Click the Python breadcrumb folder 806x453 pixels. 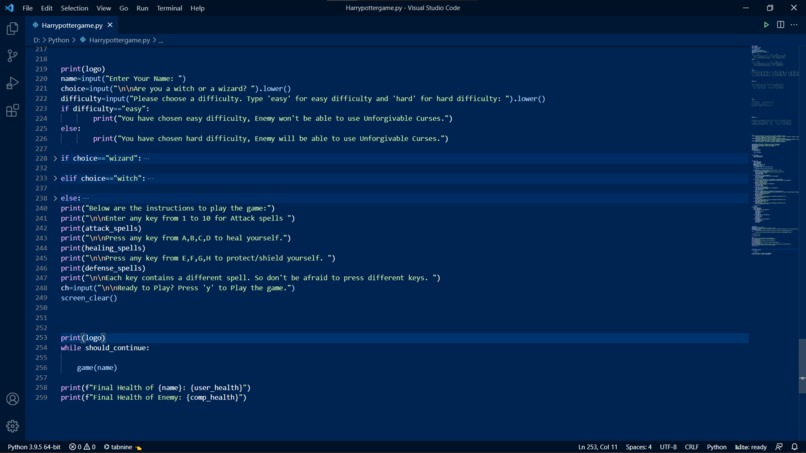click(59, 40)
